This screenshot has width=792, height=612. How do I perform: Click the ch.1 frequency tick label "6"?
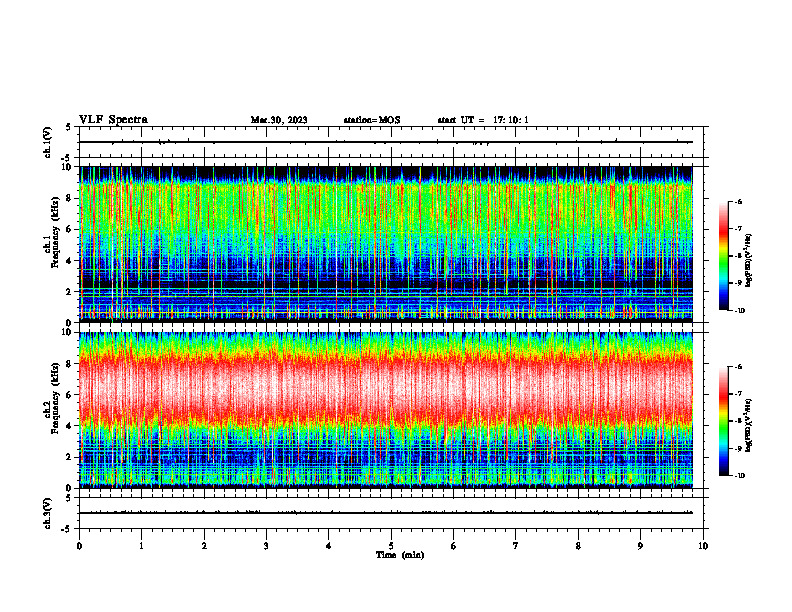[x=70, y=229]
